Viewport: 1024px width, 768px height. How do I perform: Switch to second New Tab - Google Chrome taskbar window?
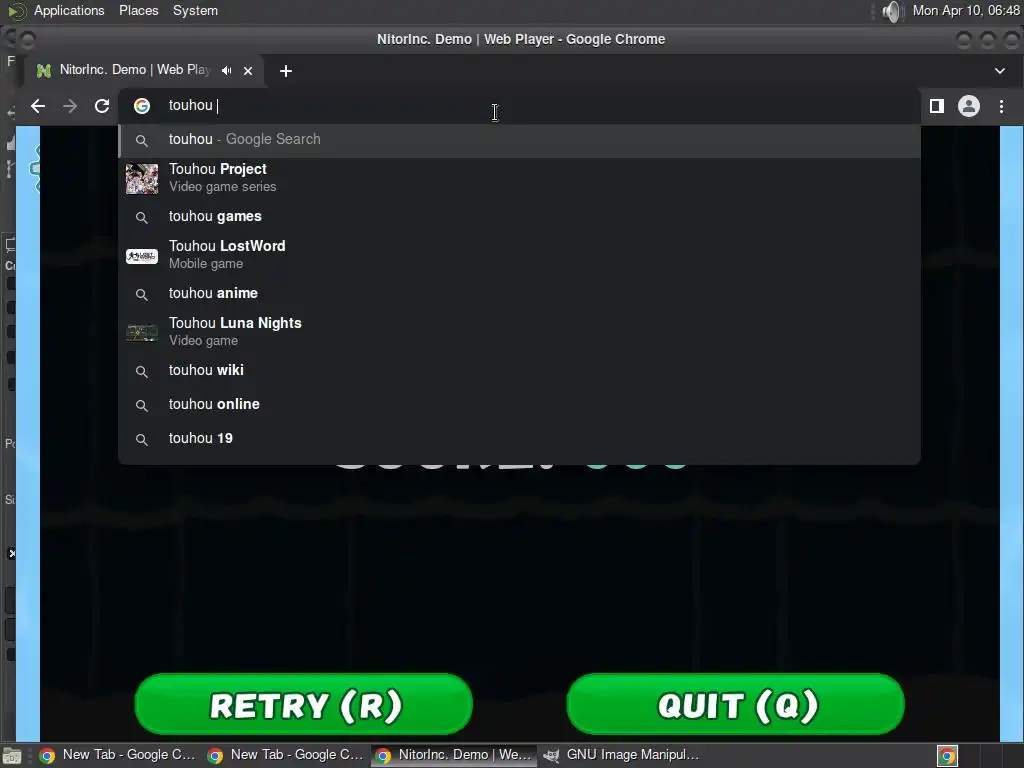286,755
